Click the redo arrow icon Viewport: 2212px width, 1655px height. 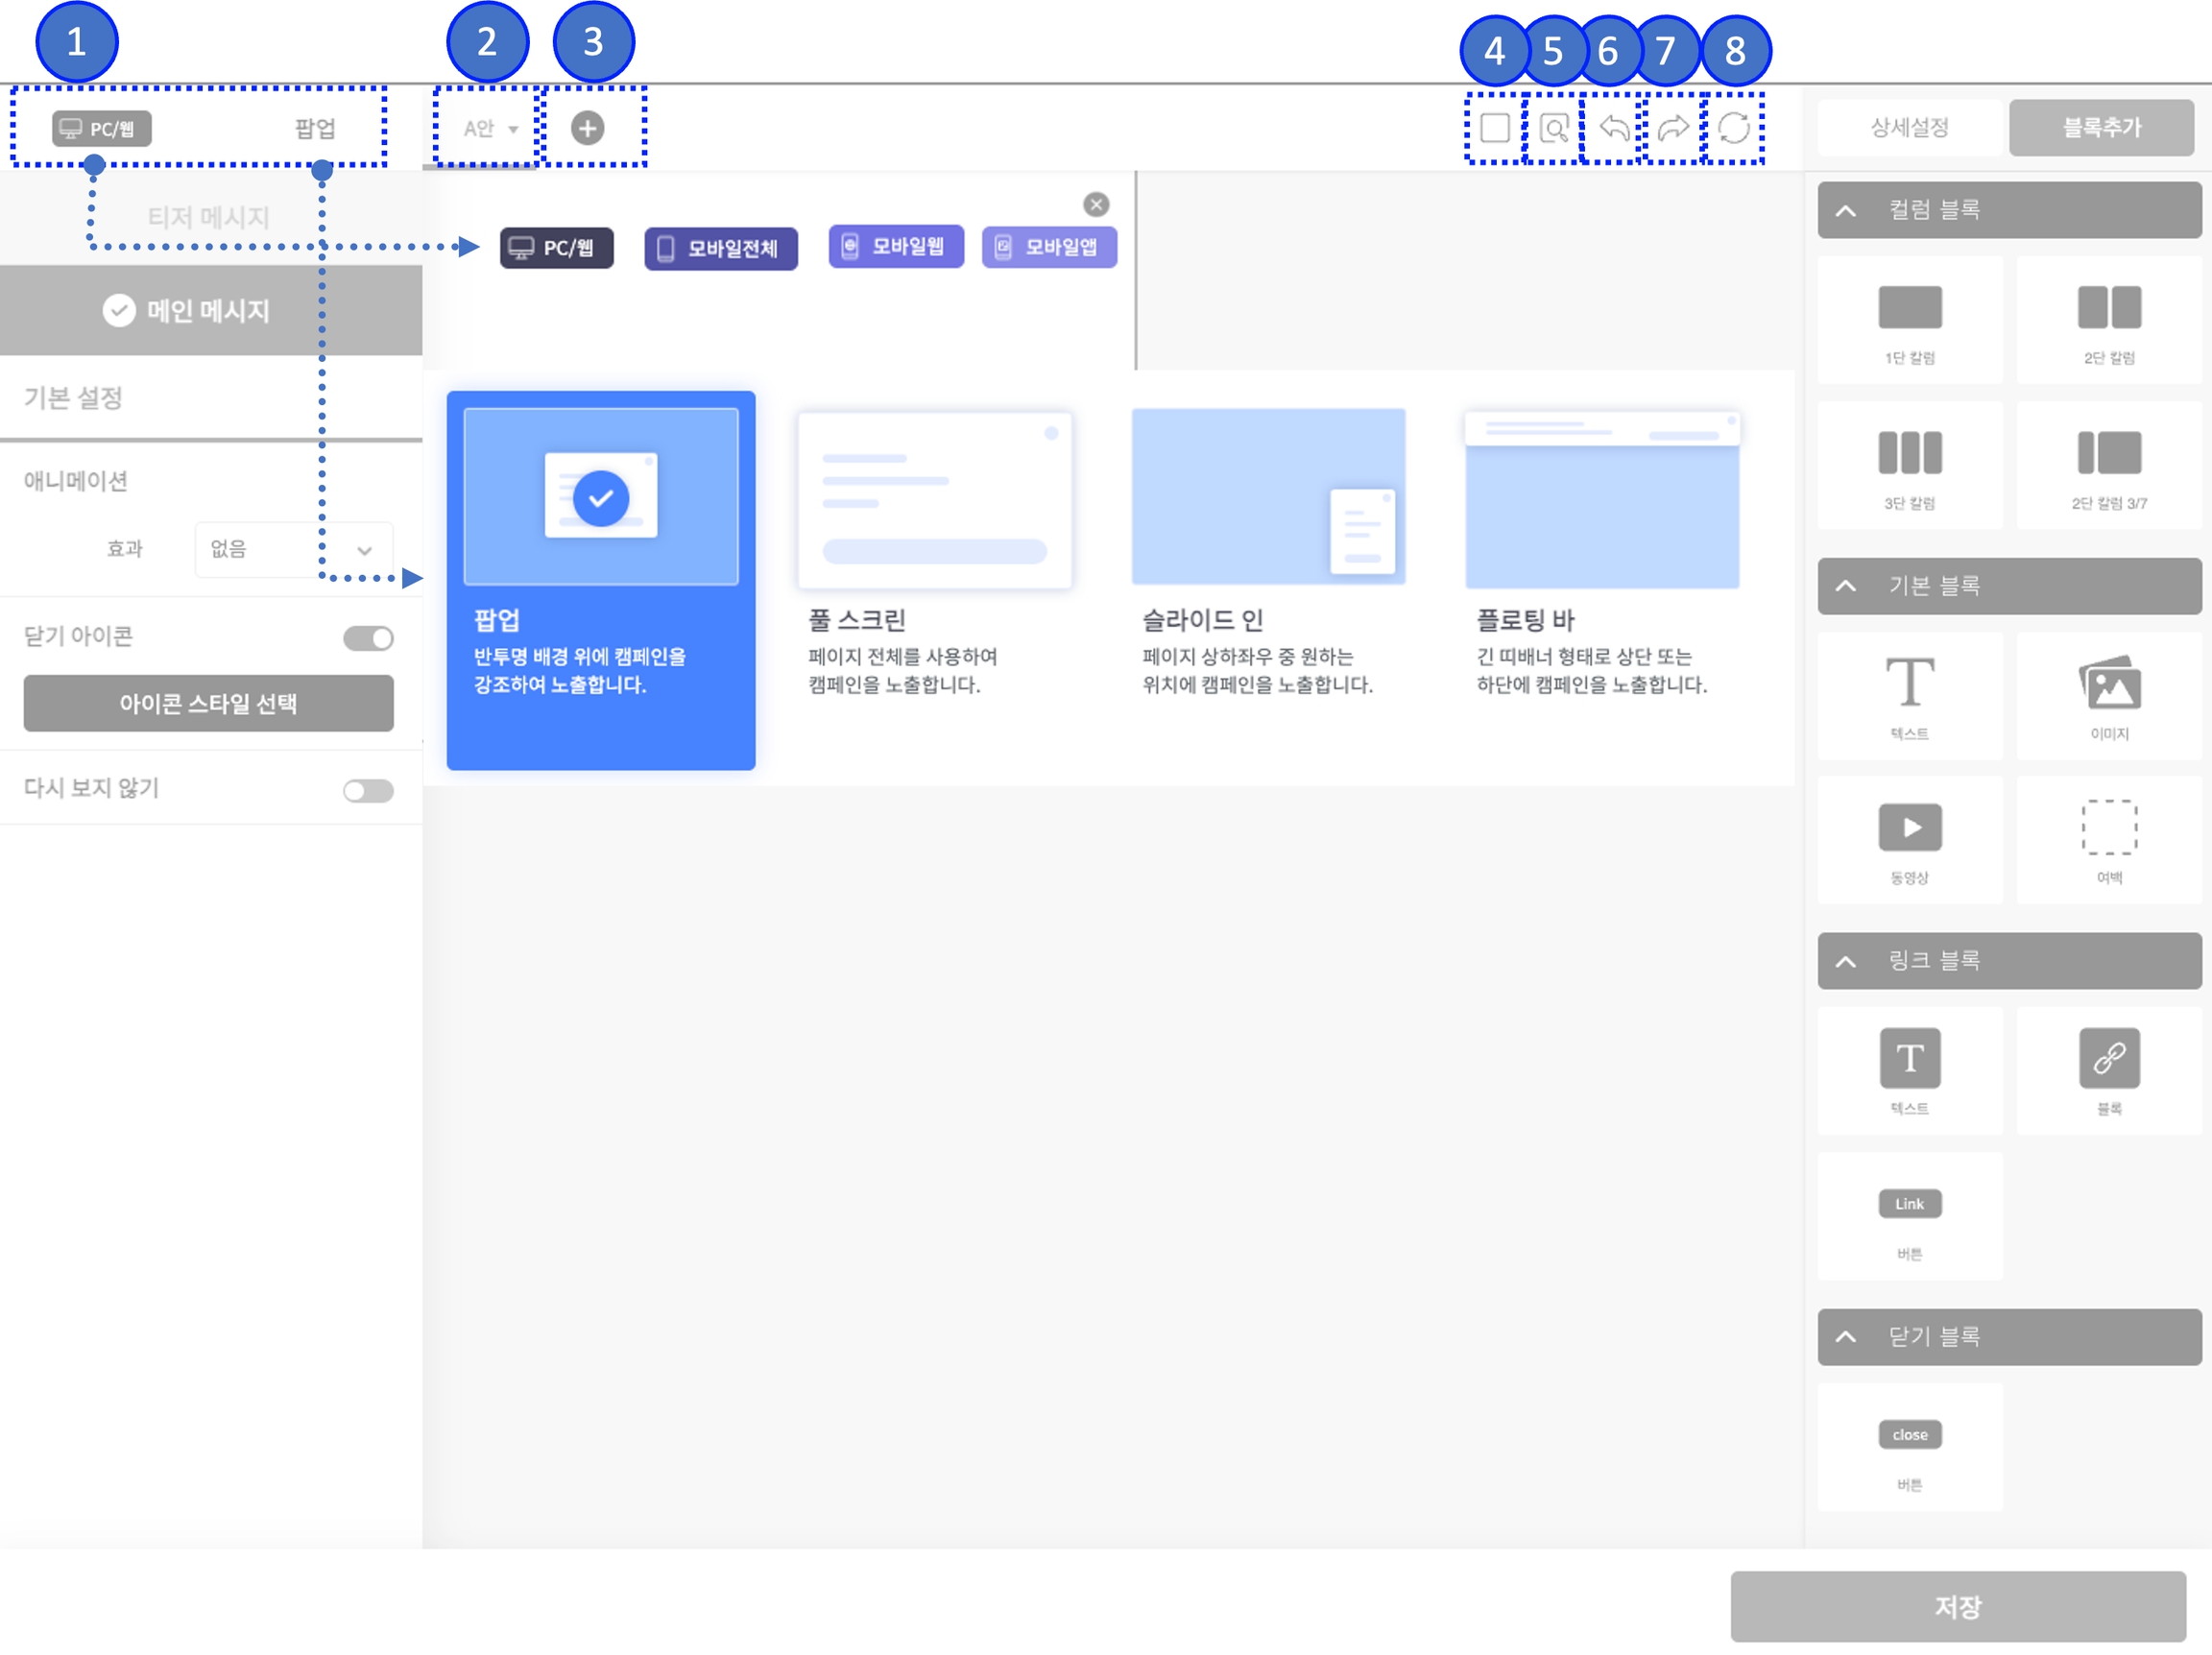coord(1672,128)
